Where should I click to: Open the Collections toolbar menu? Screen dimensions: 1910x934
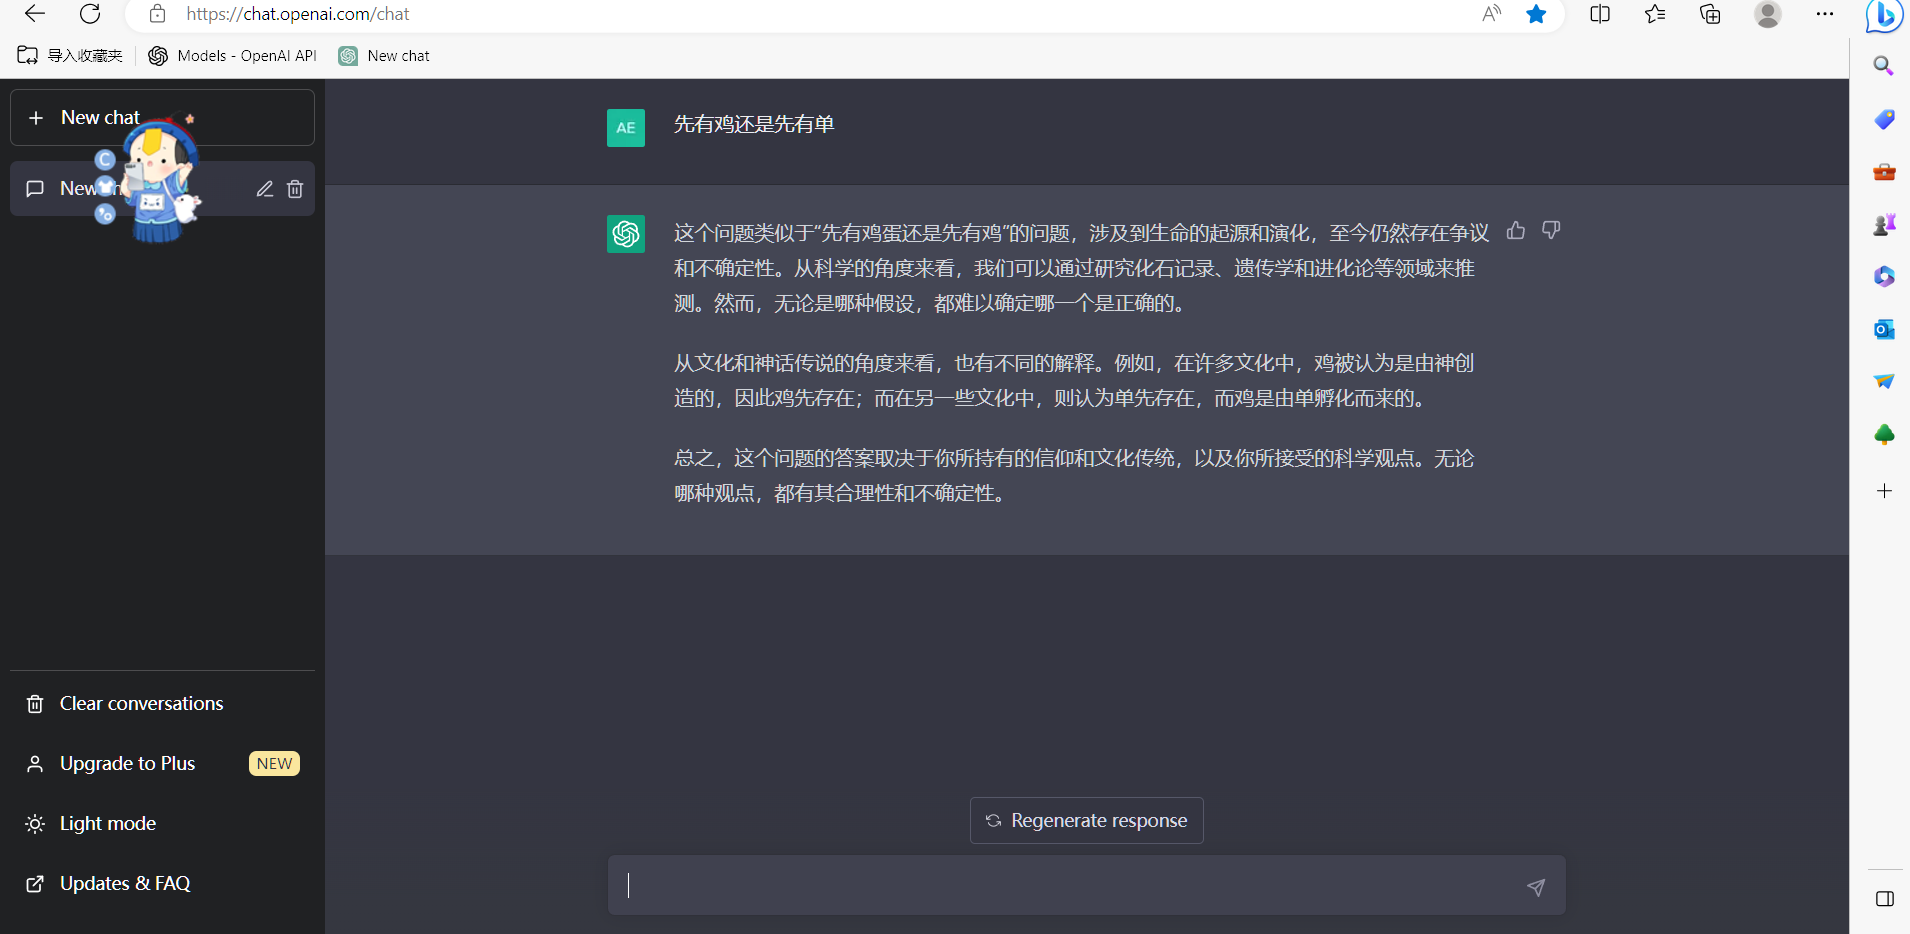(x=1710, y=14)
